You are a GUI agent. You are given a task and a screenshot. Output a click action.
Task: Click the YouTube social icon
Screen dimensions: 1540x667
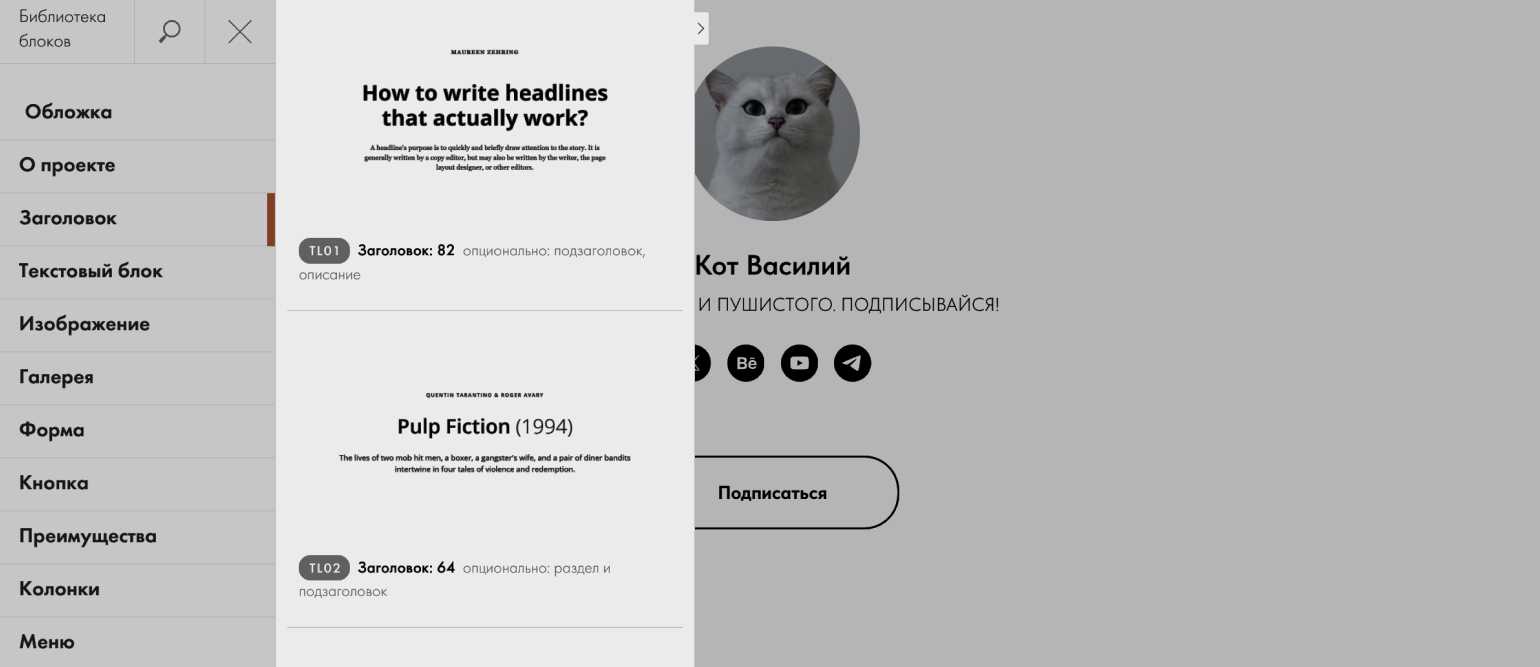799,363
